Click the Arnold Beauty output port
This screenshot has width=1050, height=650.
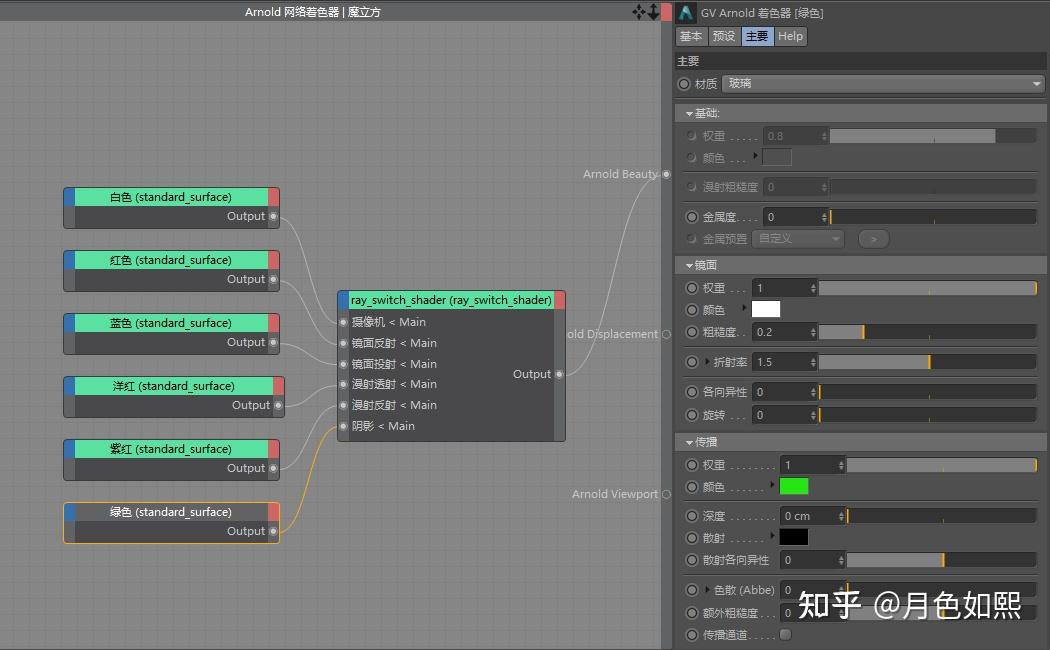coord(665,174)
